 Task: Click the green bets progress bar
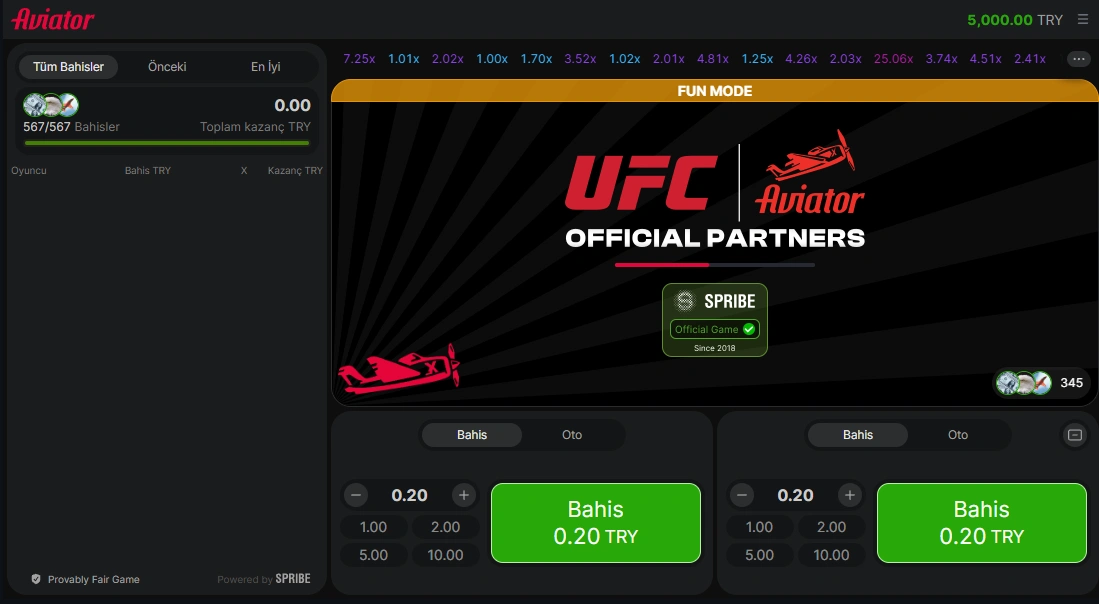pyautogui.click(x=167, y=143)
